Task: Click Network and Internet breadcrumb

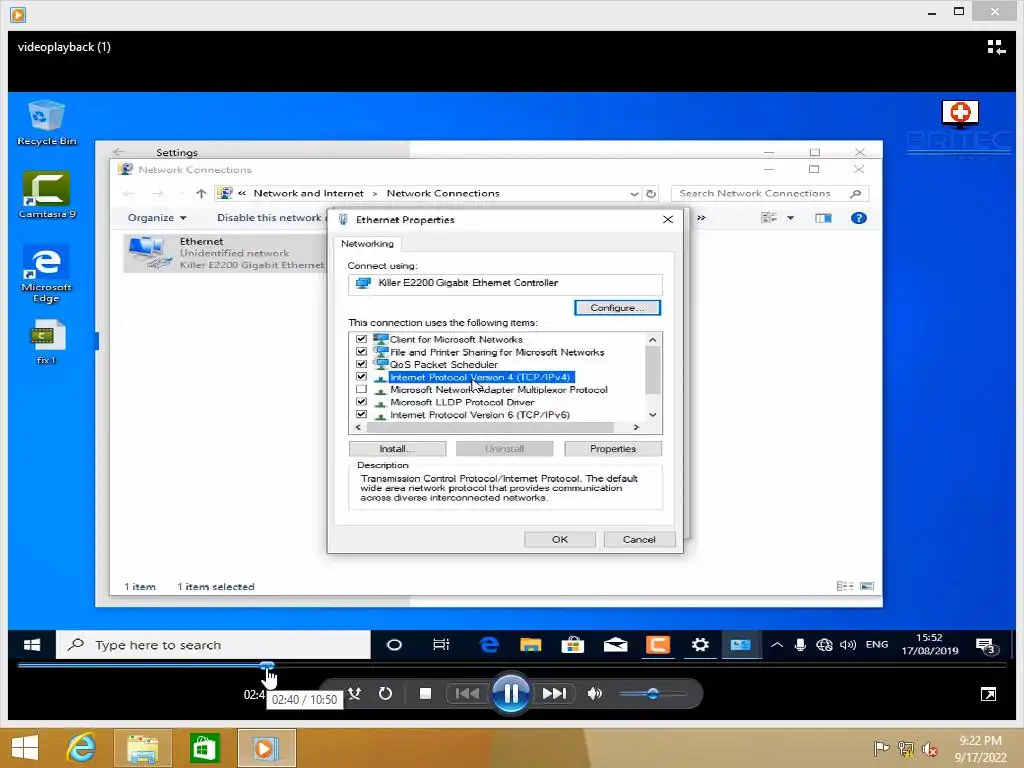Action: (x=308, y=193)
